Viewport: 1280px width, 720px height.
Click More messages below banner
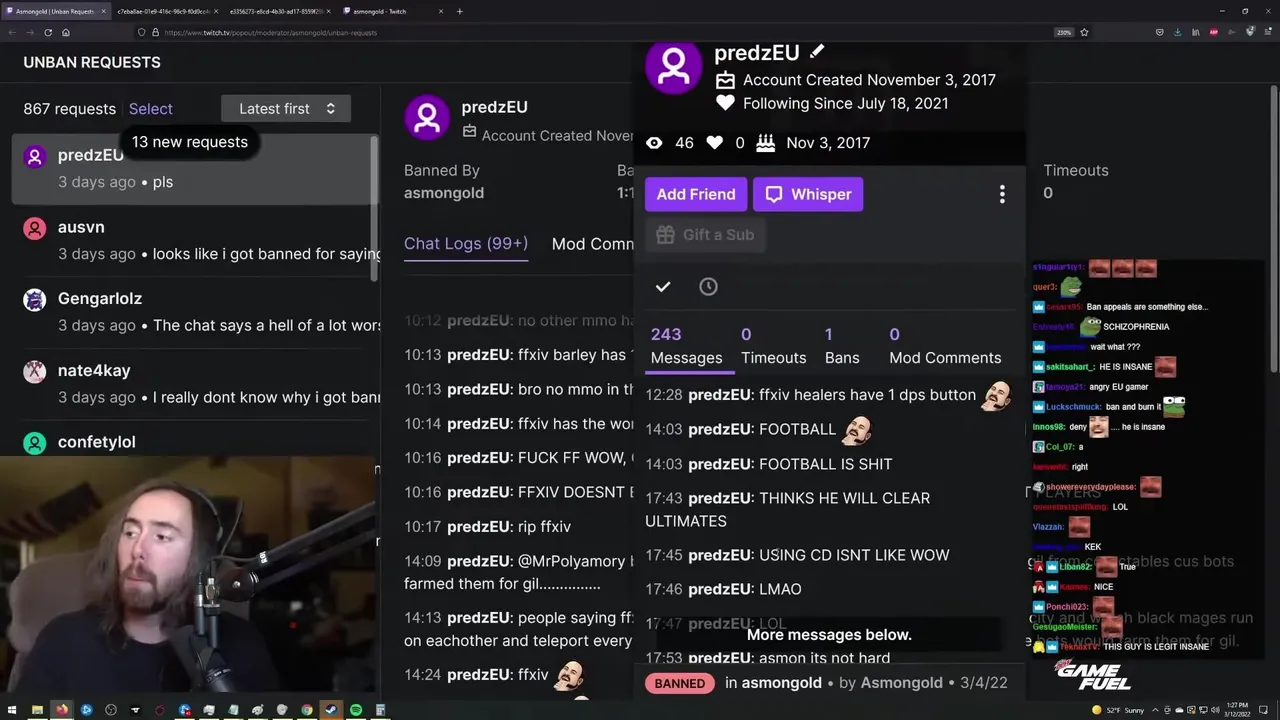(829, 635)
